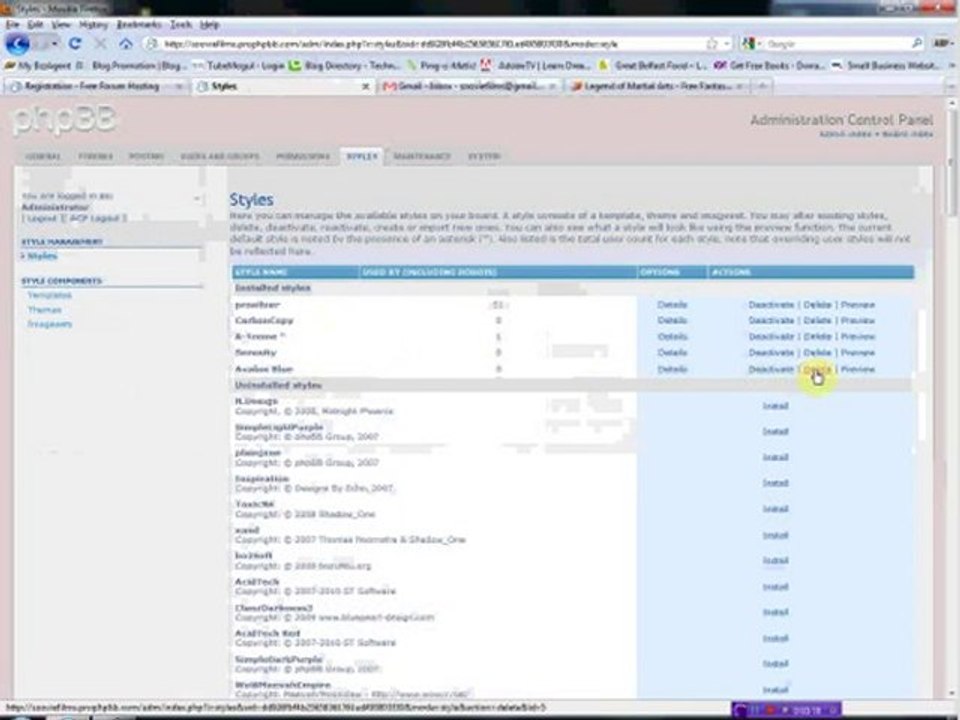Select the Styles ACP tab
Image resolution: width=960 pixels, height=720 pixels.
(362, 157)
